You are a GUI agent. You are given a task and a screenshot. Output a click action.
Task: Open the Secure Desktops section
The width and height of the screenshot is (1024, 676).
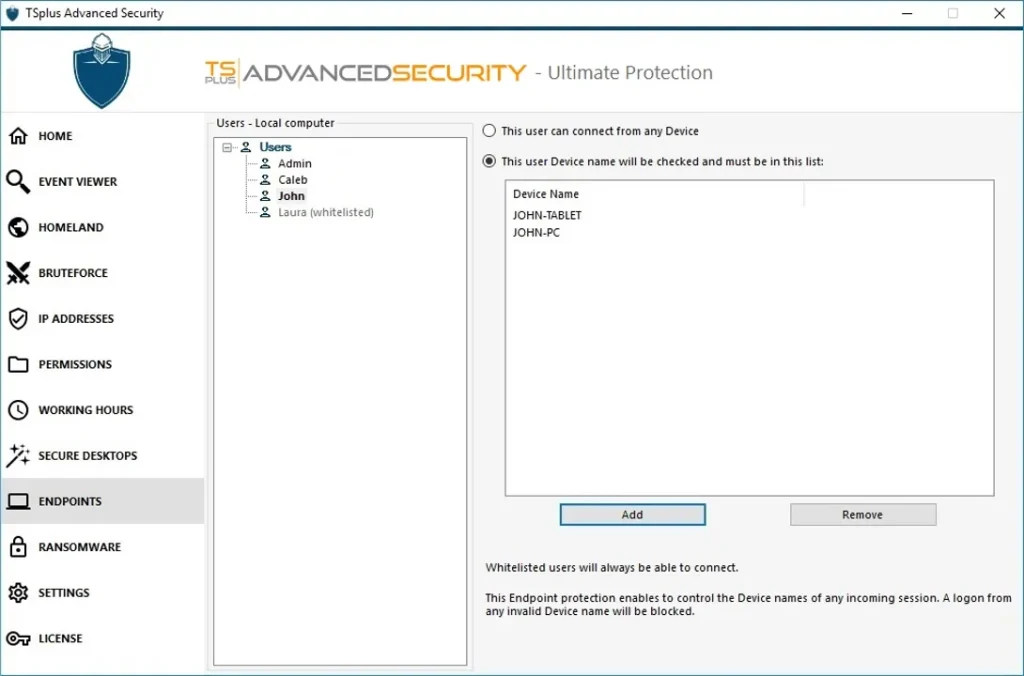point(87,456)
